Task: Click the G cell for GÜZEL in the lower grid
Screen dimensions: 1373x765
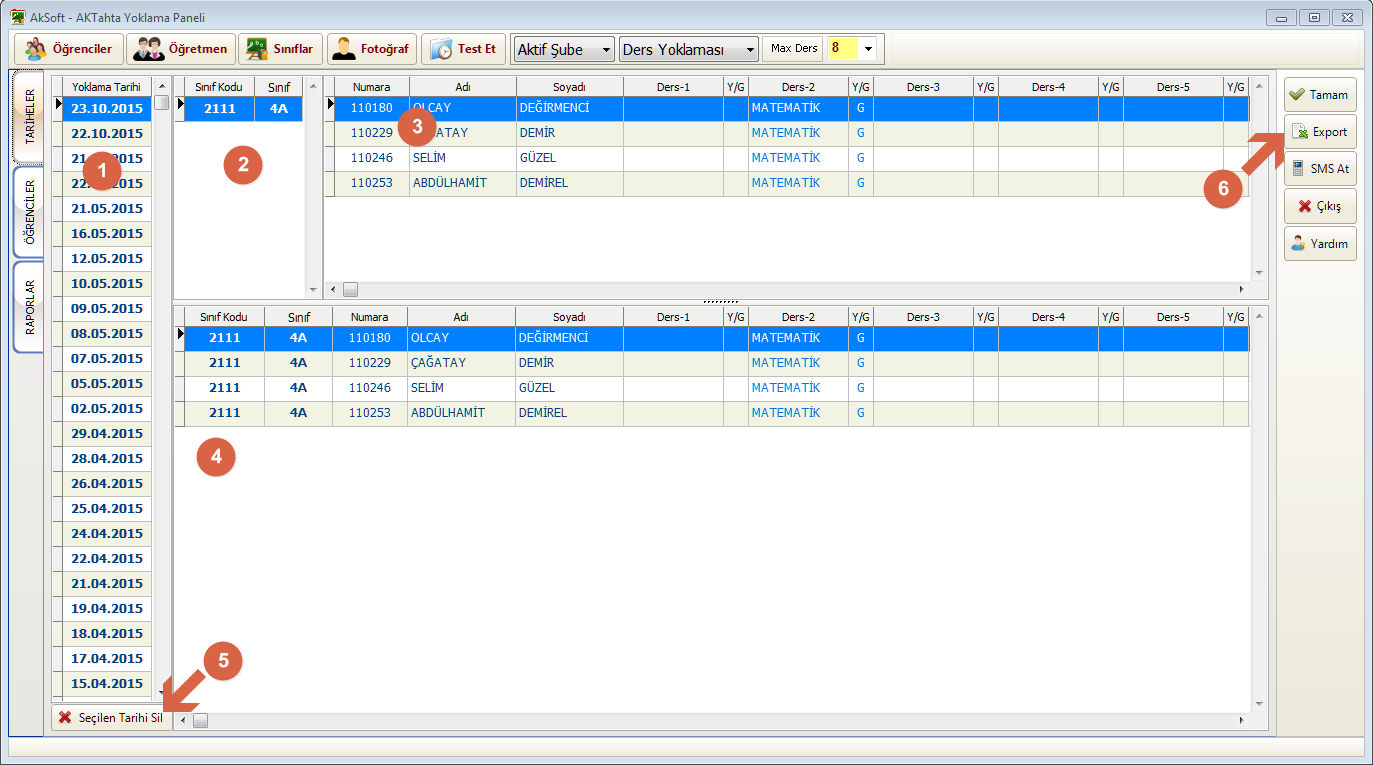Action: [x=861, y=388]
